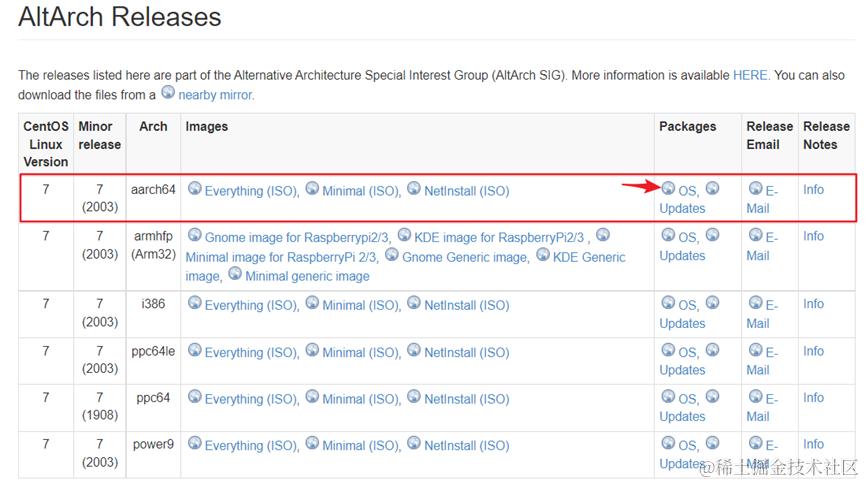Open i386 OS packages link
This screenshot has width=865, height=484.
point(687,305)
